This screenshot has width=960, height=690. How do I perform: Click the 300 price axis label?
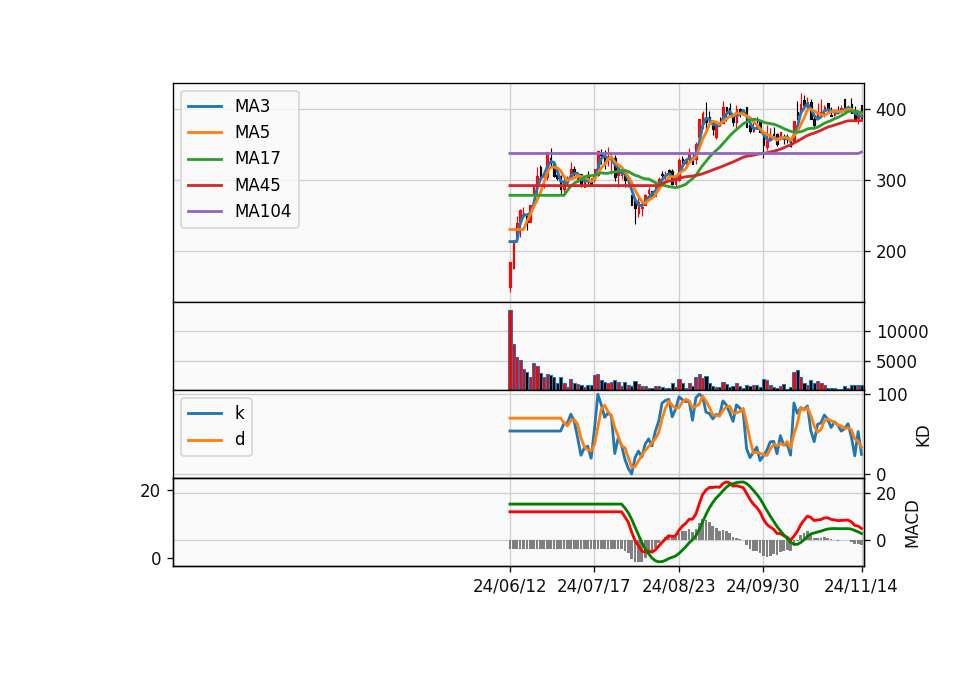[891, 181]
